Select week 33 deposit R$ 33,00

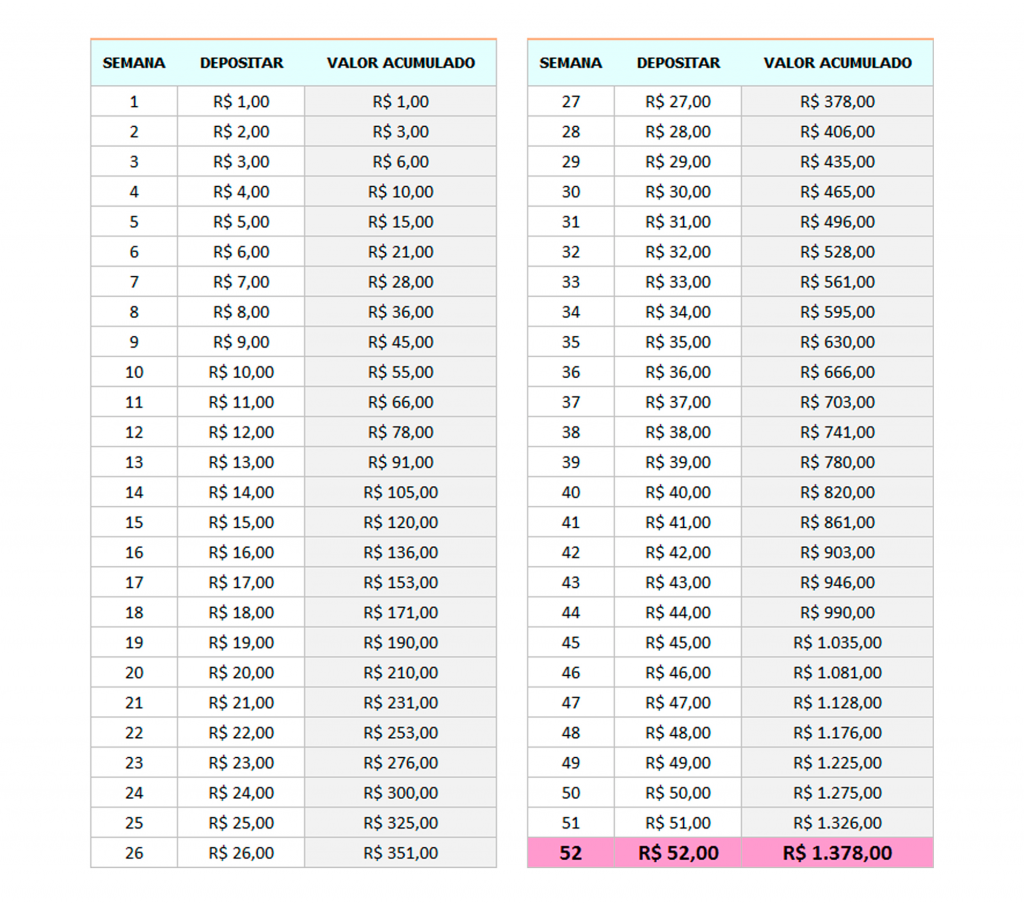[678, 282]
